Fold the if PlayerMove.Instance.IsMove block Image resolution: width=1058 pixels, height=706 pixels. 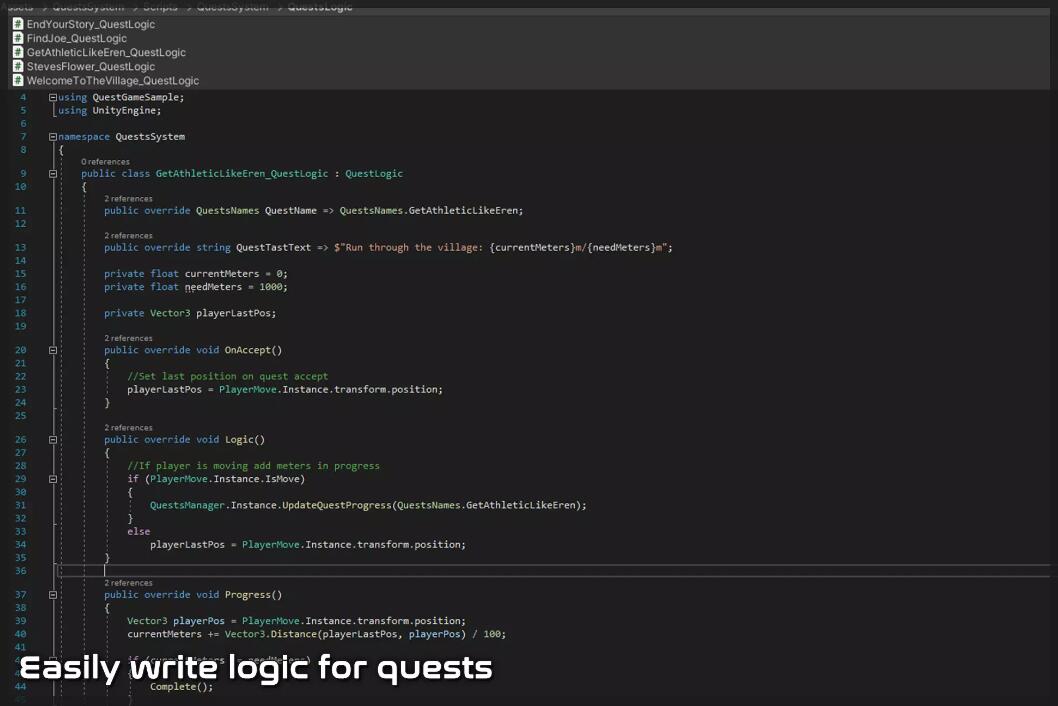pos(53,479)
